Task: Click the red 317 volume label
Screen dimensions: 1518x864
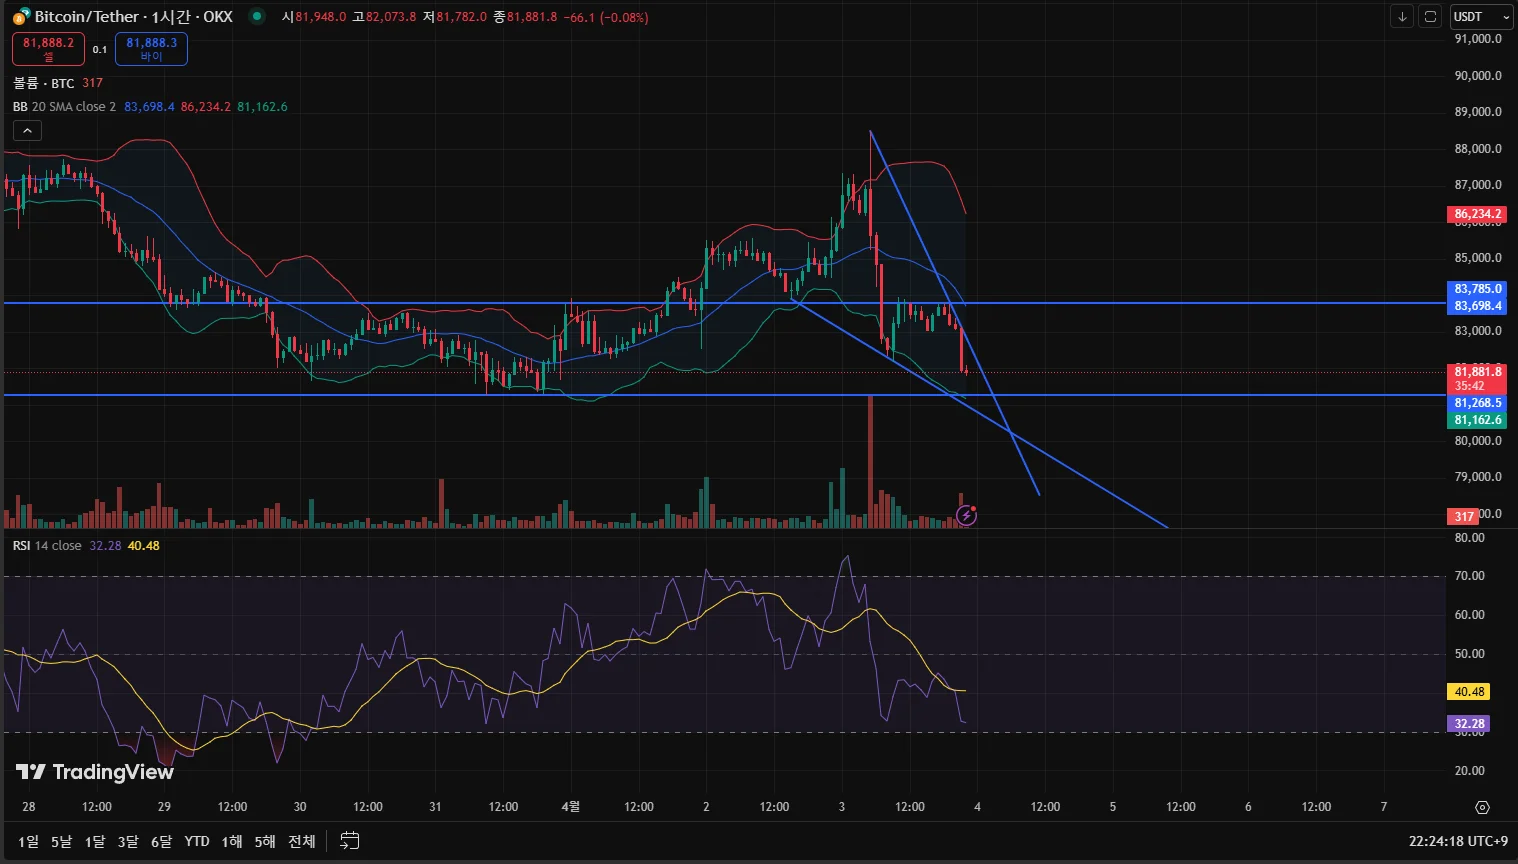Action: pos(1464,517)
